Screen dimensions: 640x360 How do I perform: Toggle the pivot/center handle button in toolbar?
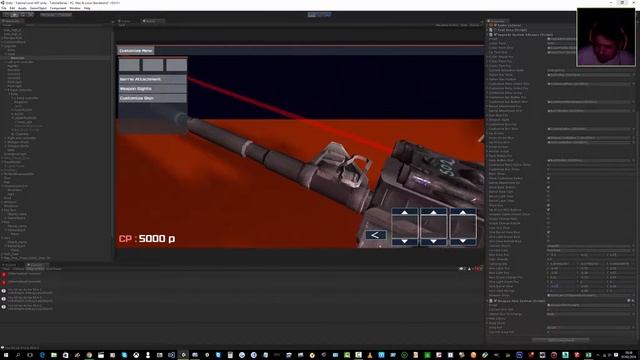(x=48, y=15)
